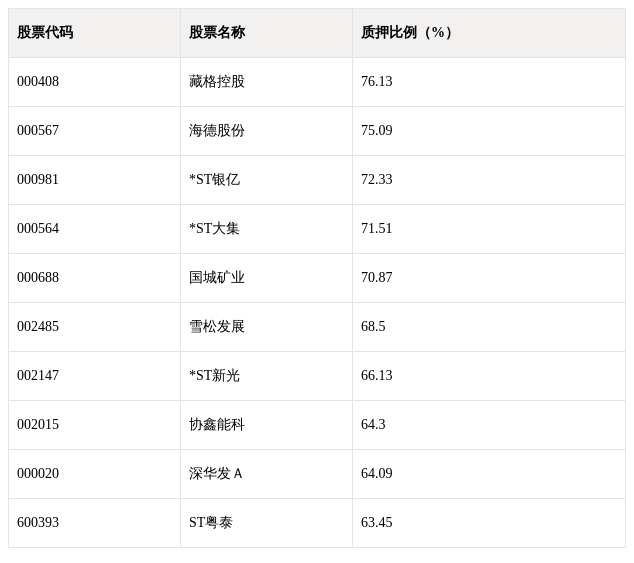The image size is (634, 563).
Task: Select stock name *ST银亿
Action: tap(214, 179)
